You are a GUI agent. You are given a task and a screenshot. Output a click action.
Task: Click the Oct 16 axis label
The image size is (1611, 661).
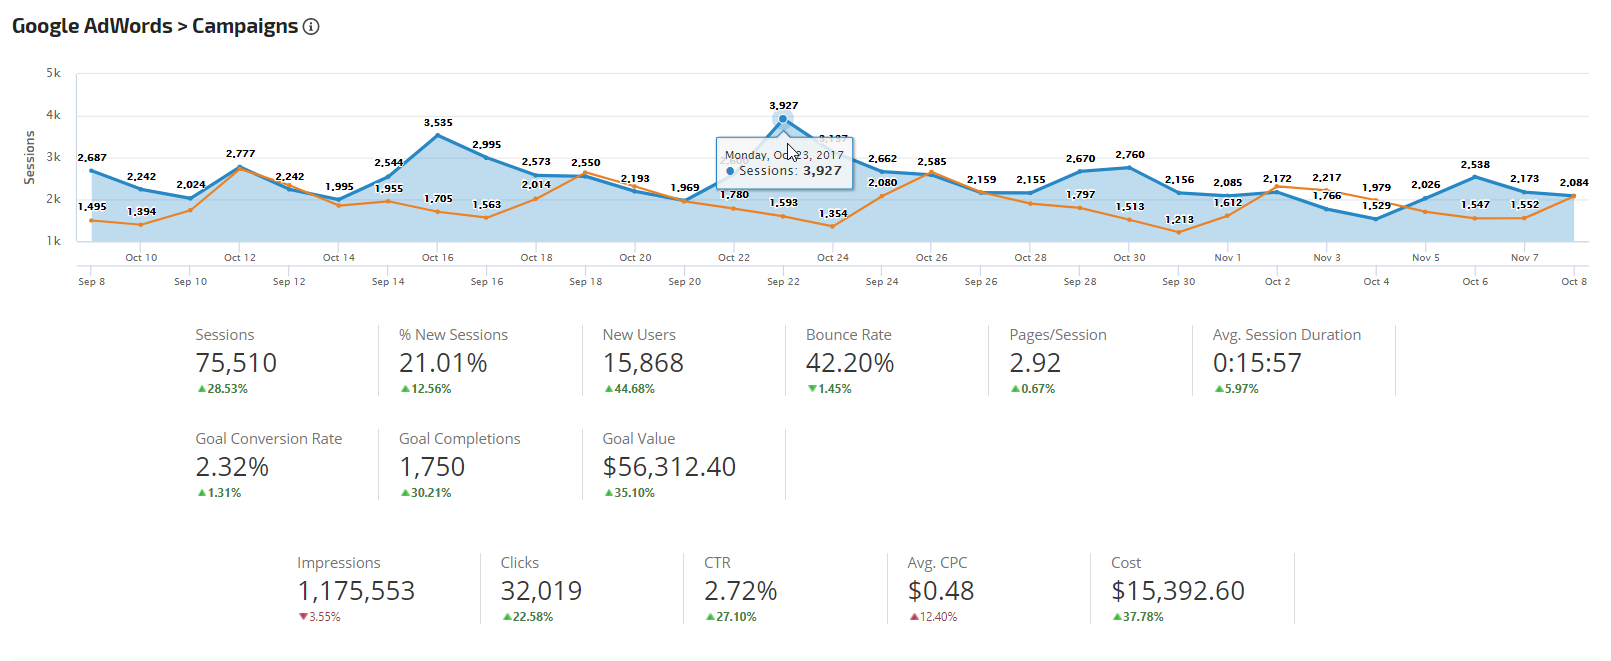click(437, 258)
